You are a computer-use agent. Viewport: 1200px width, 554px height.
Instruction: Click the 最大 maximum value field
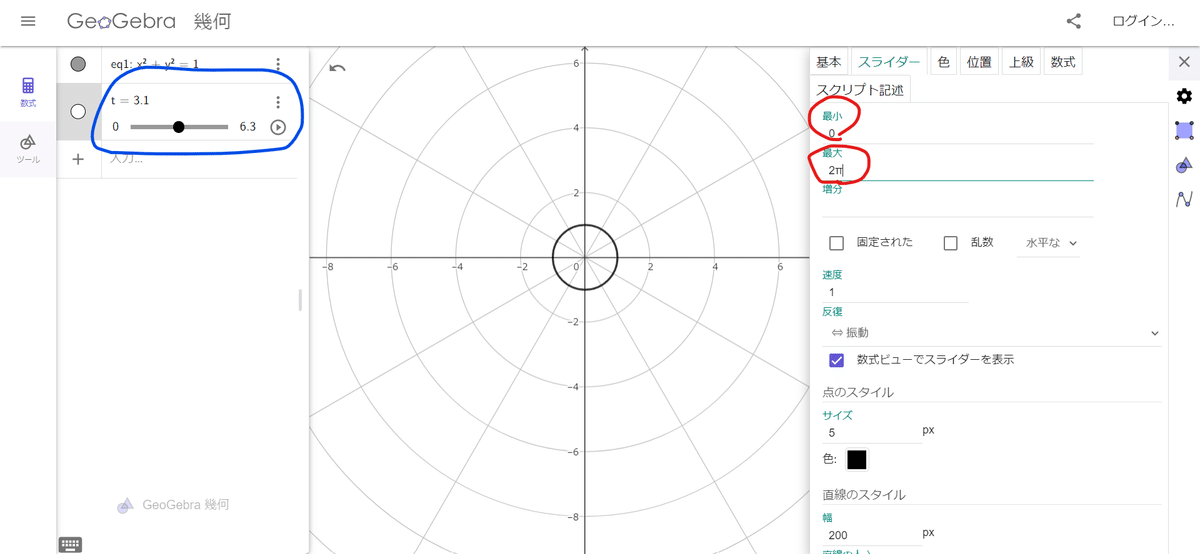957,170
